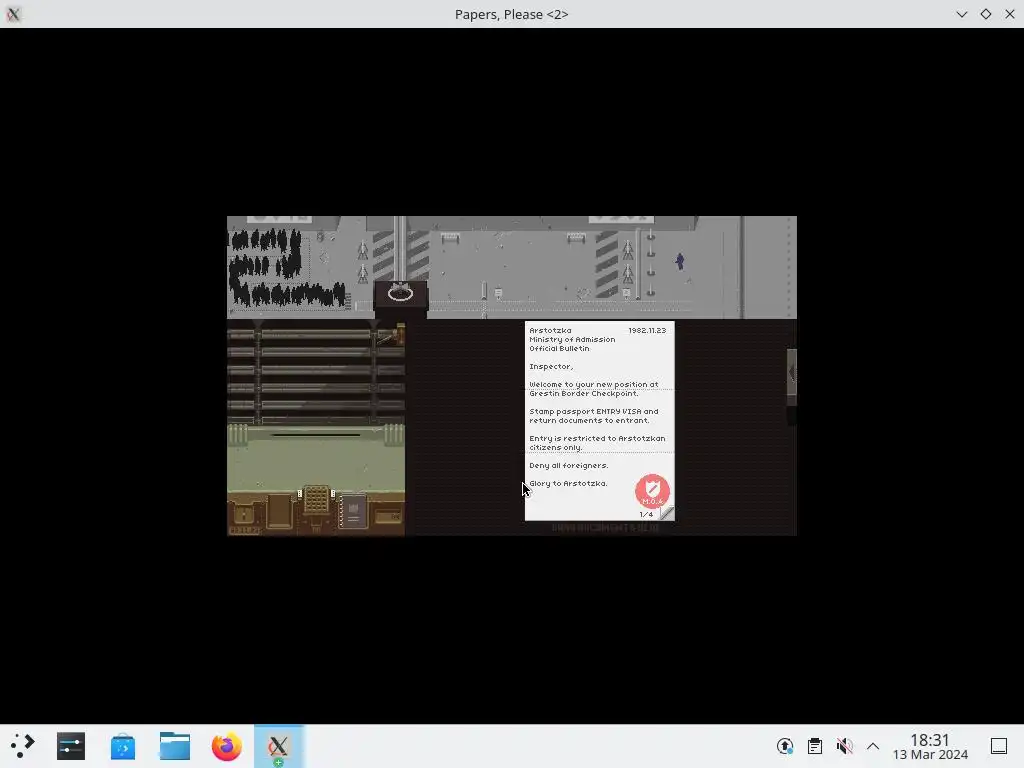Select the blue guard walking at checkpoint
The image size is (1024, 768).
point(680,261)
